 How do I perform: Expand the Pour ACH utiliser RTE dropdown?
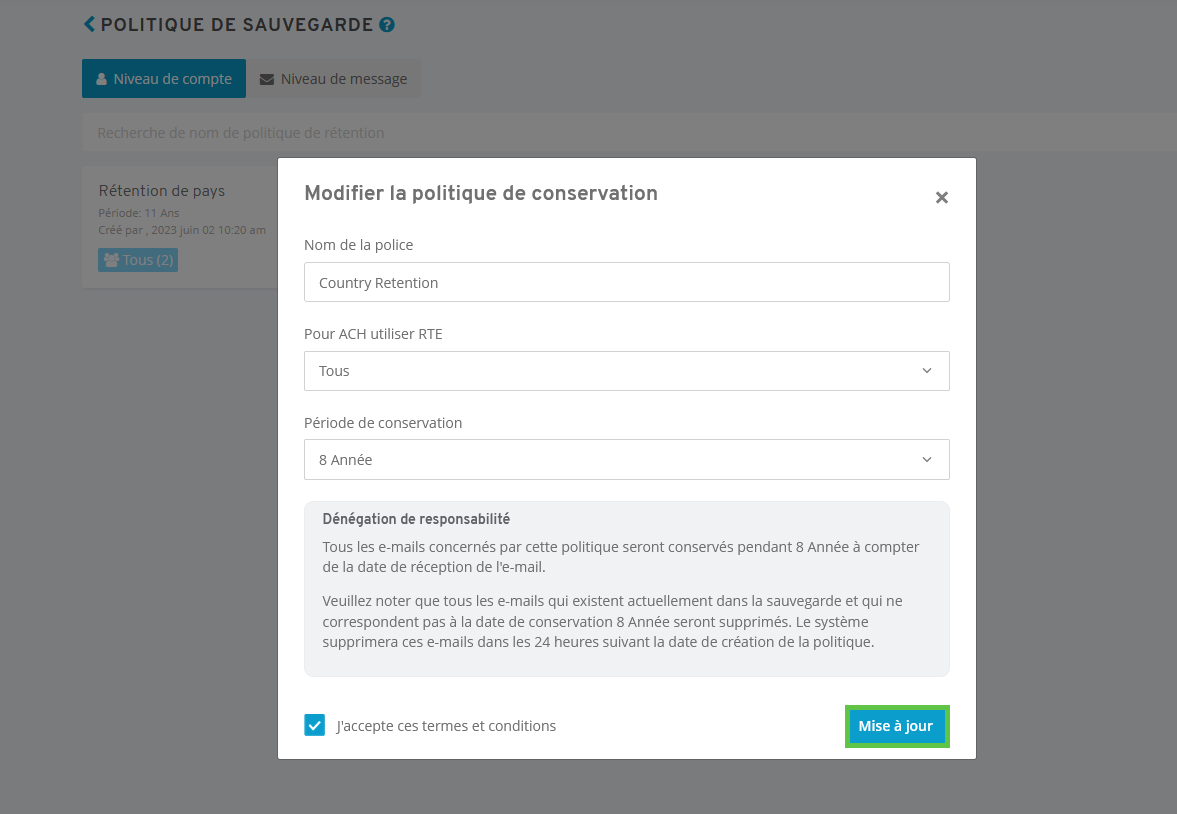click(x=627, y=371)
